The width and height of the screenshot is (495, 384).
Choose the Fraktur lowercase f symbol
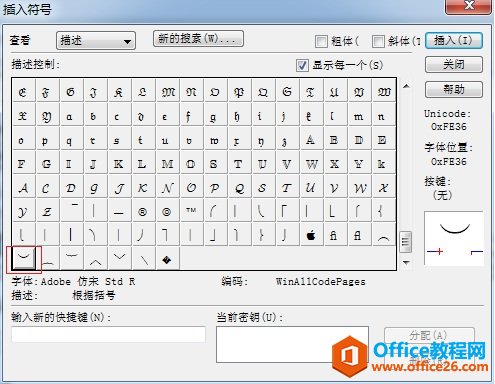point(191,116)
